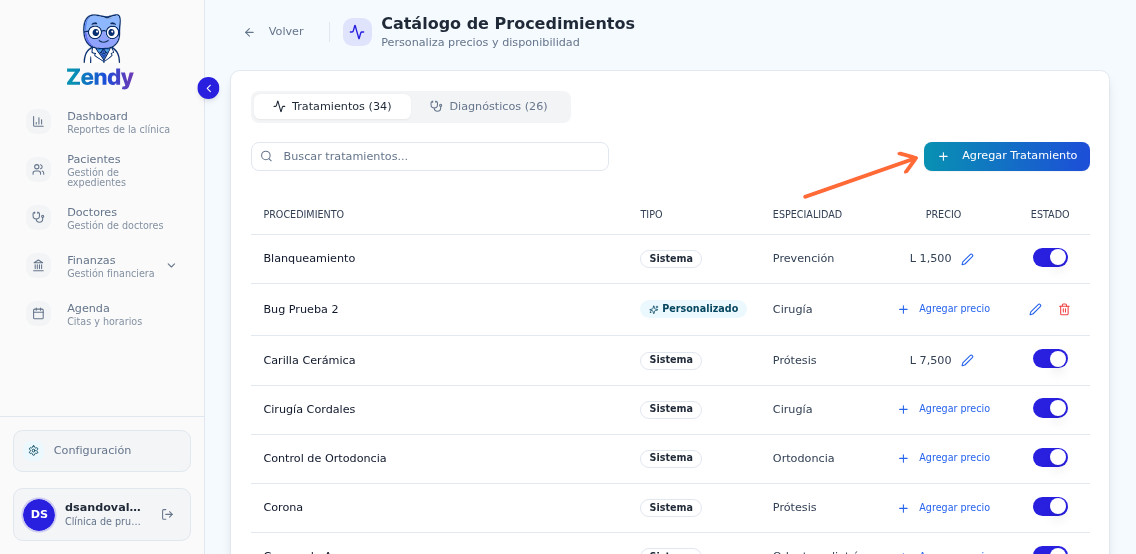Toggle Carilla Cerámica status switch
The image size is (1136, 554).
(x=1051, y=359)
